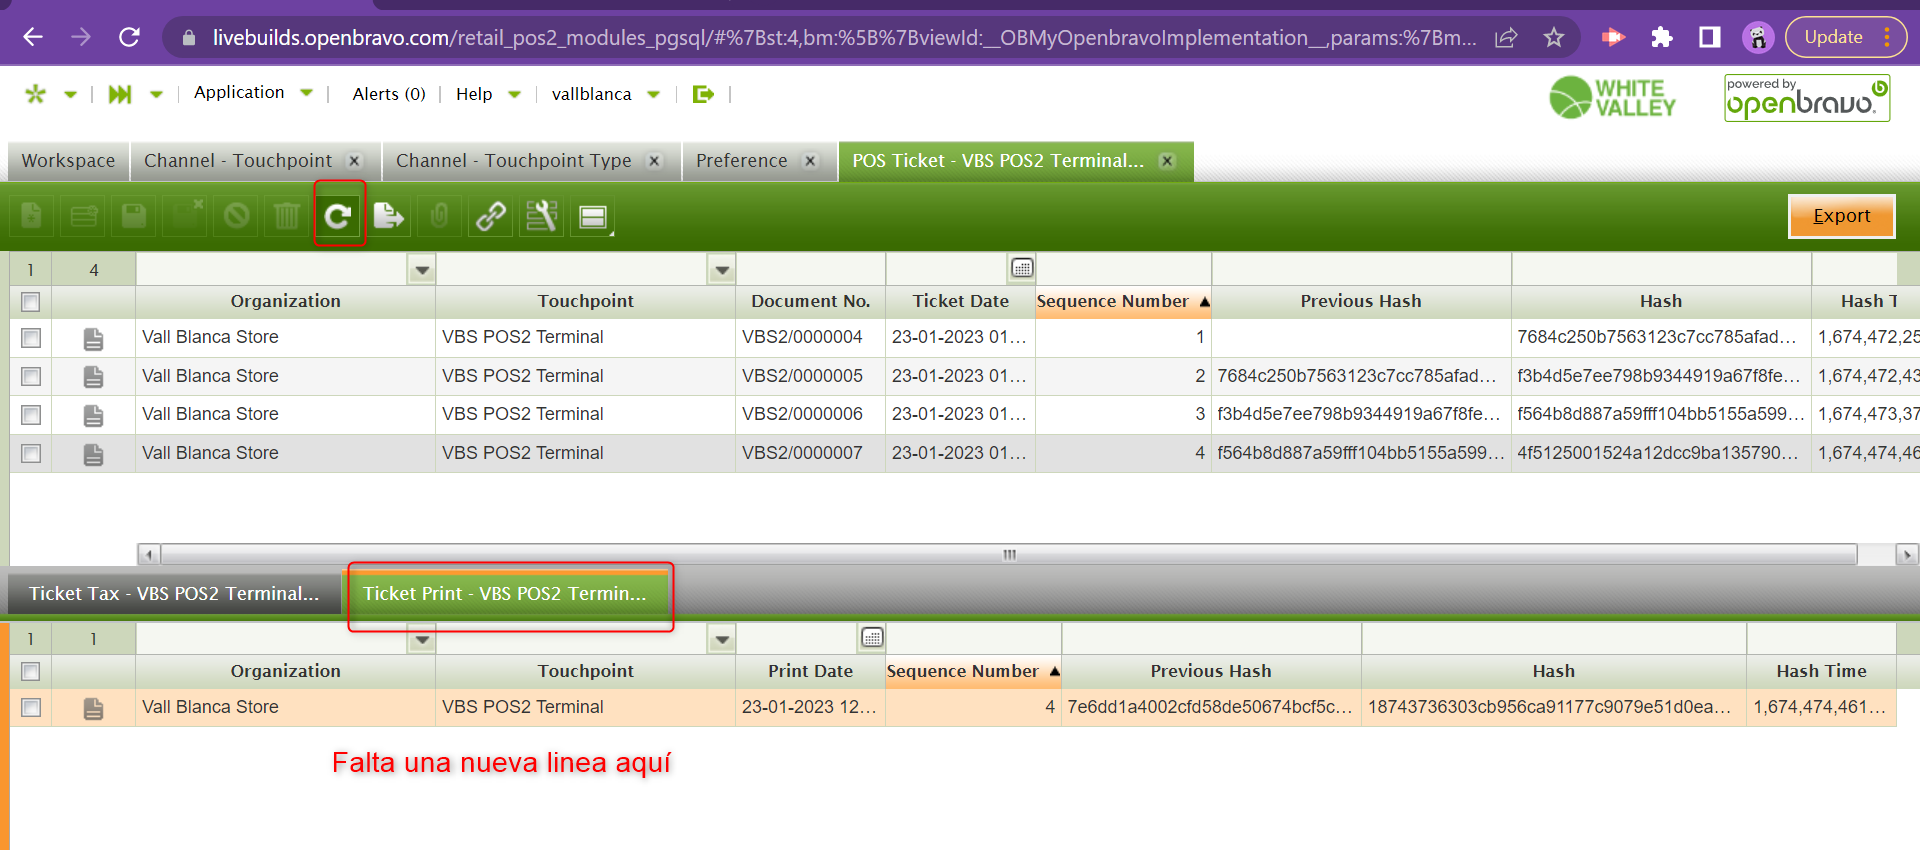Expand the Help dropdown arrow
The height and width of the screenshot is (850, 1920).
pyautogui.click(x=515, y=95)
